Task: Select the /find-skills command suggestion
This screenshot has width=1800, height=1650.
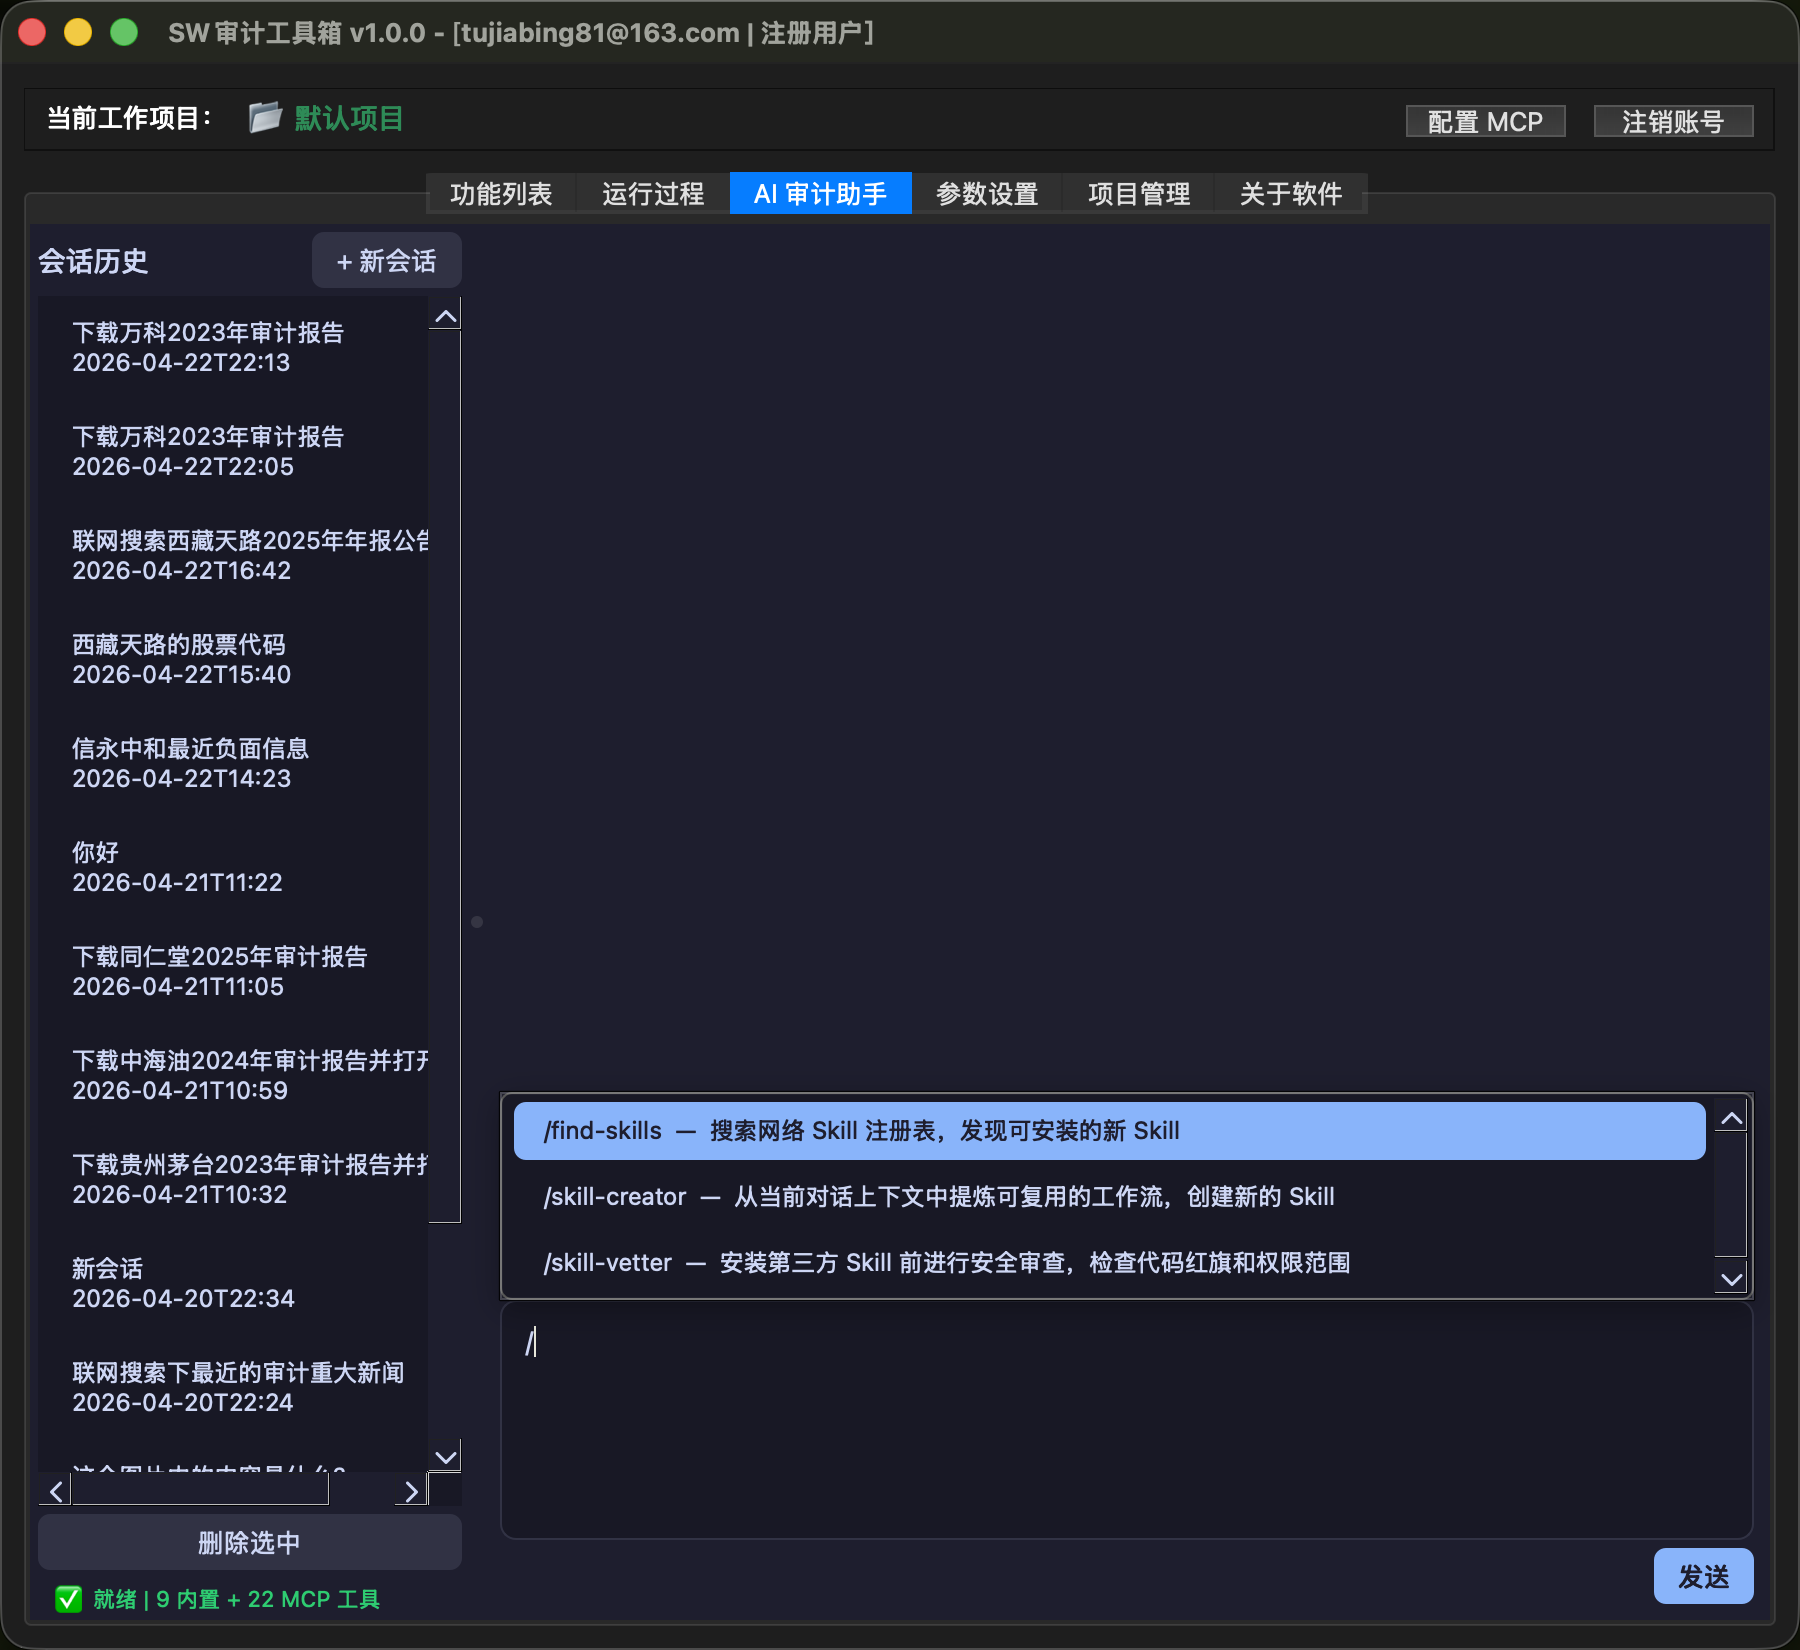Action: click(x=1108, y=1131)
